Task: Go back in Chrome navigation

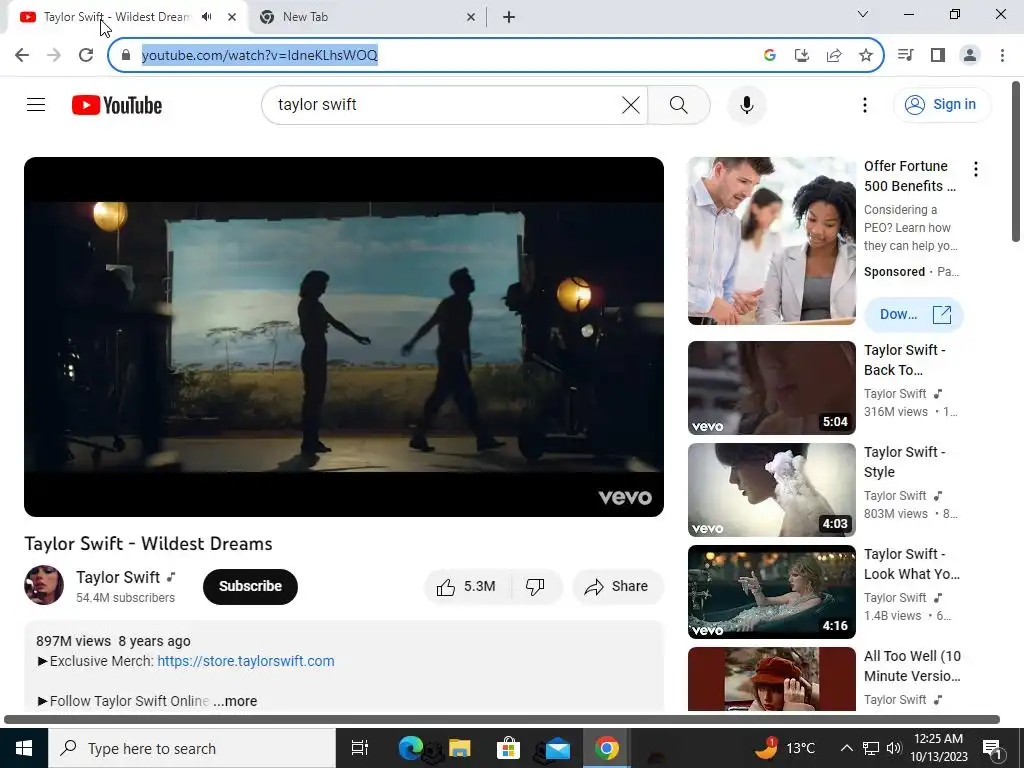Action: (22, 55)
